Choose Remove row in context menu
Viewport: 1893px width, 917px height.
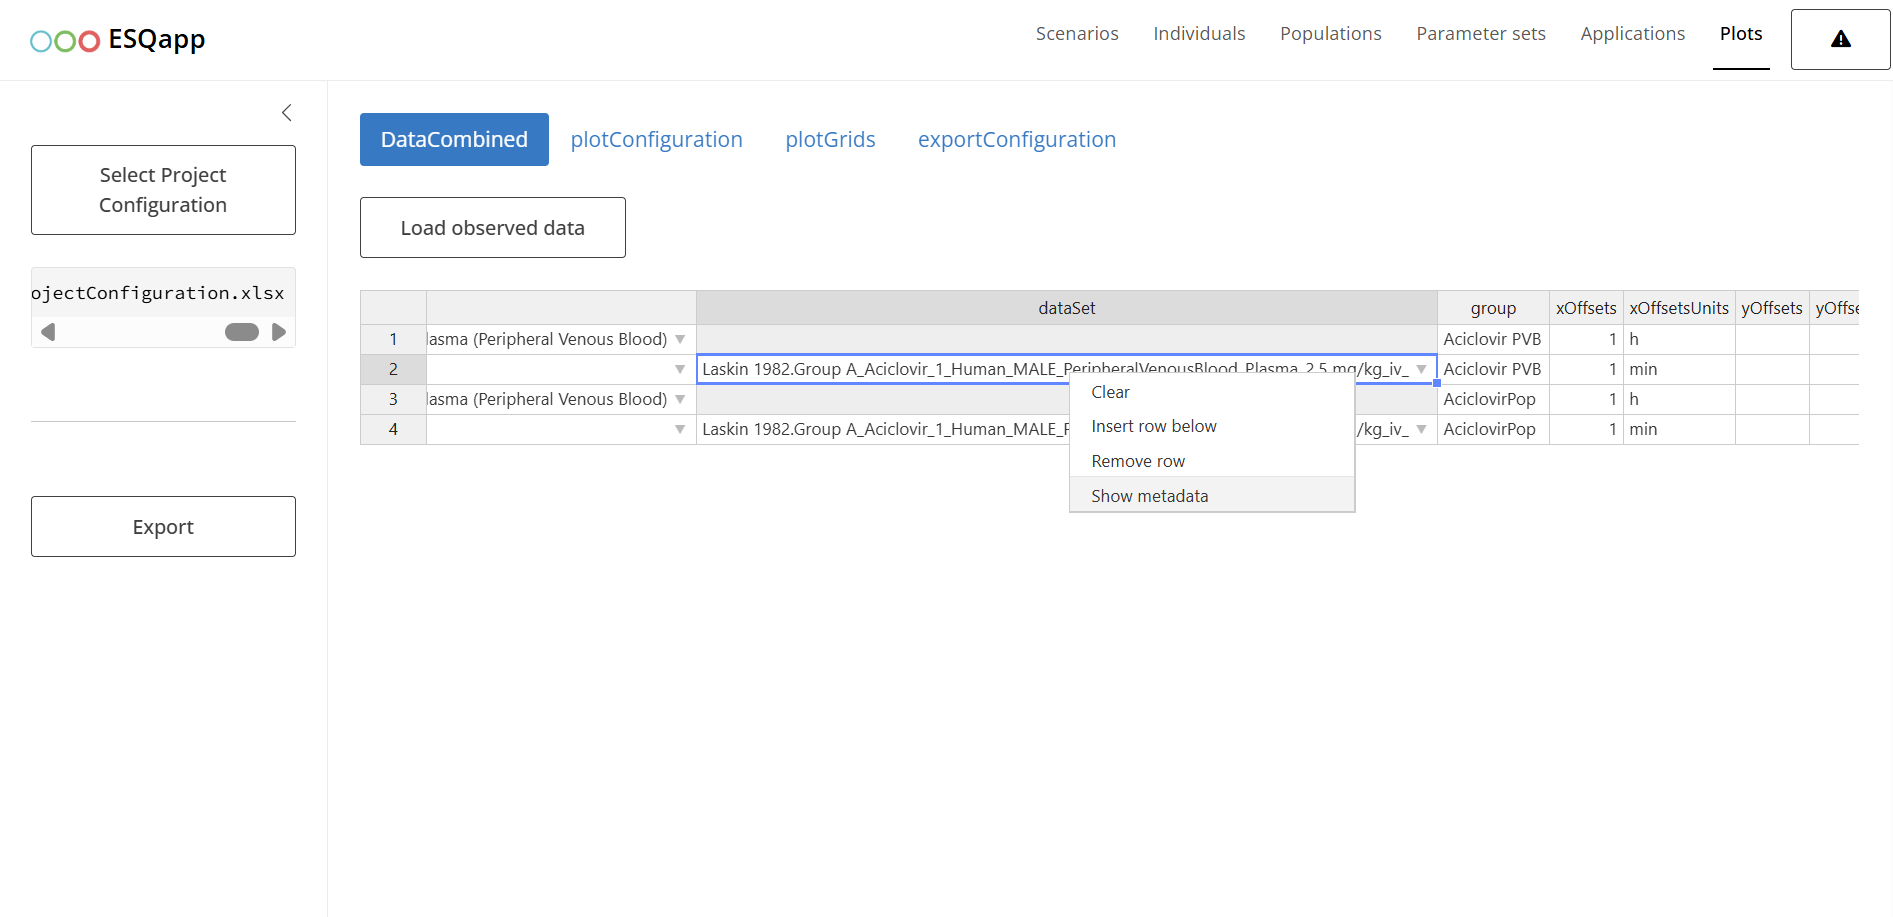pyautogui.click(x=1137, y=461)
